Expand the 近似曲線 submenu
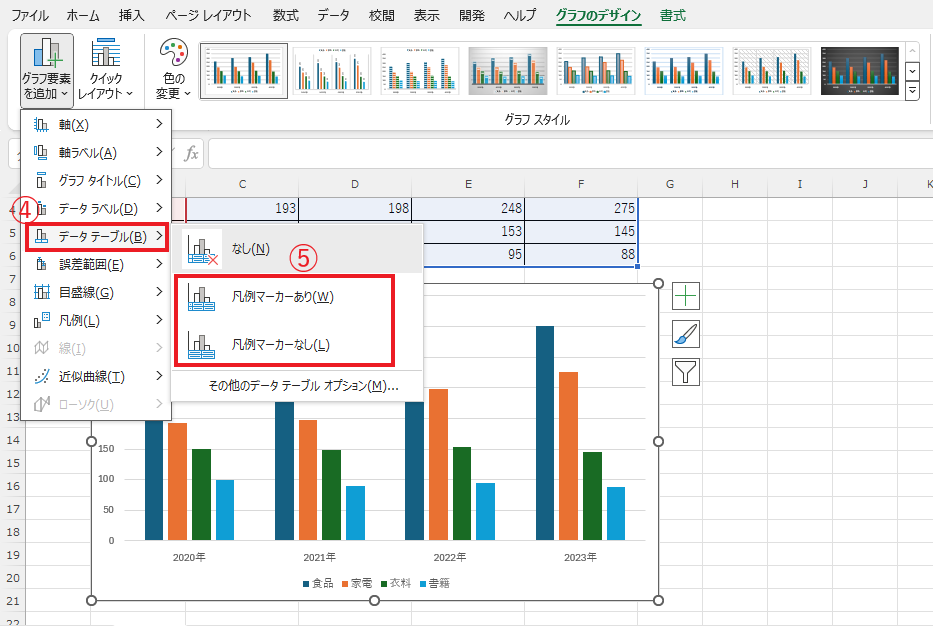 tap(97, 376)
